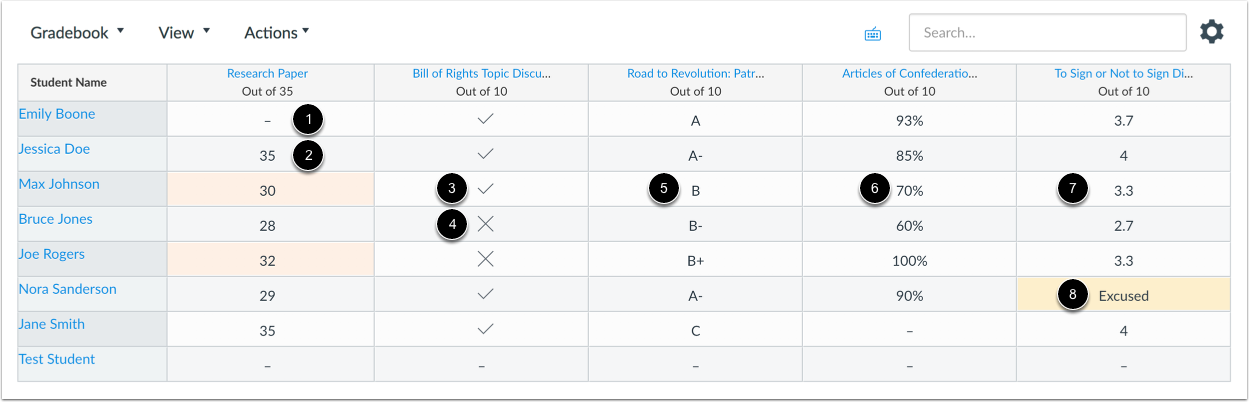Click the checkmark in Jane Smith's row

coord(485,330)
